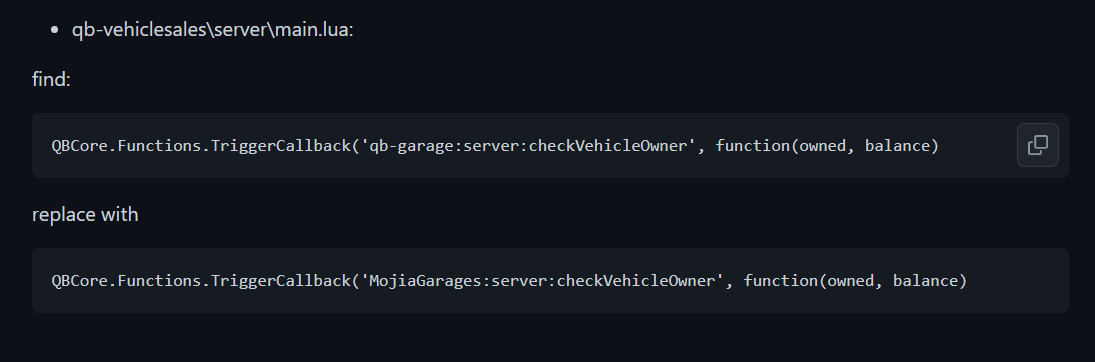Click 'Functions' in the first code line
The width and height of the screenshot is (1095, 362).
point(159,146)
